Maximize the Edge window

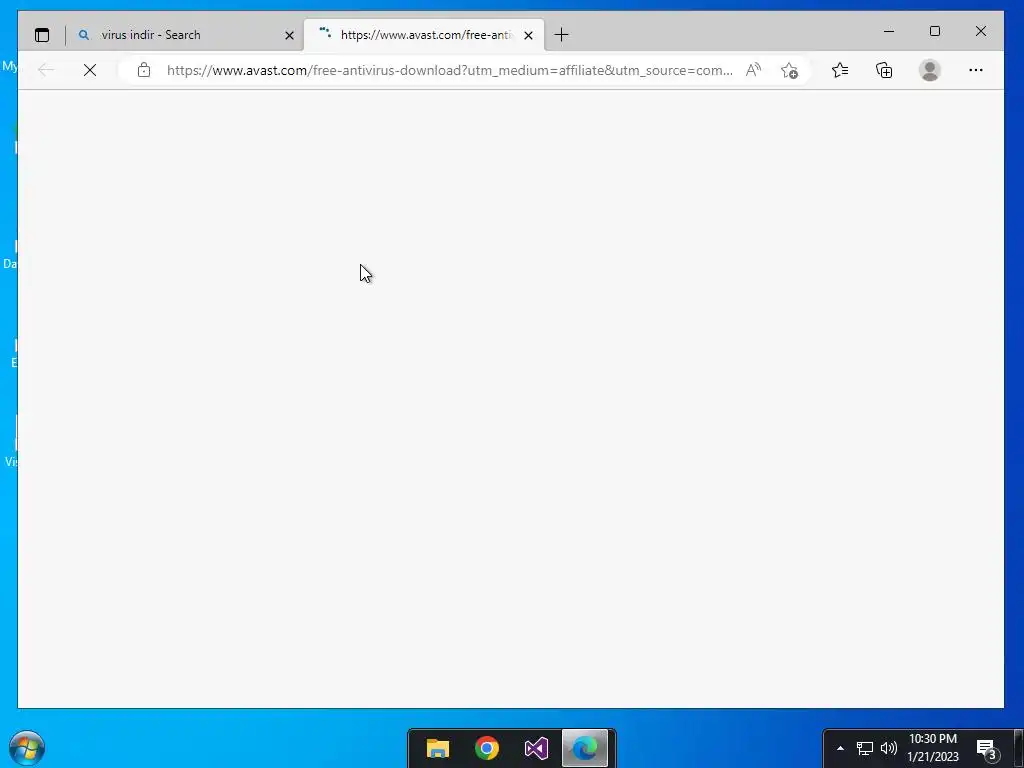pyautogui.click(x=935, y=31)
